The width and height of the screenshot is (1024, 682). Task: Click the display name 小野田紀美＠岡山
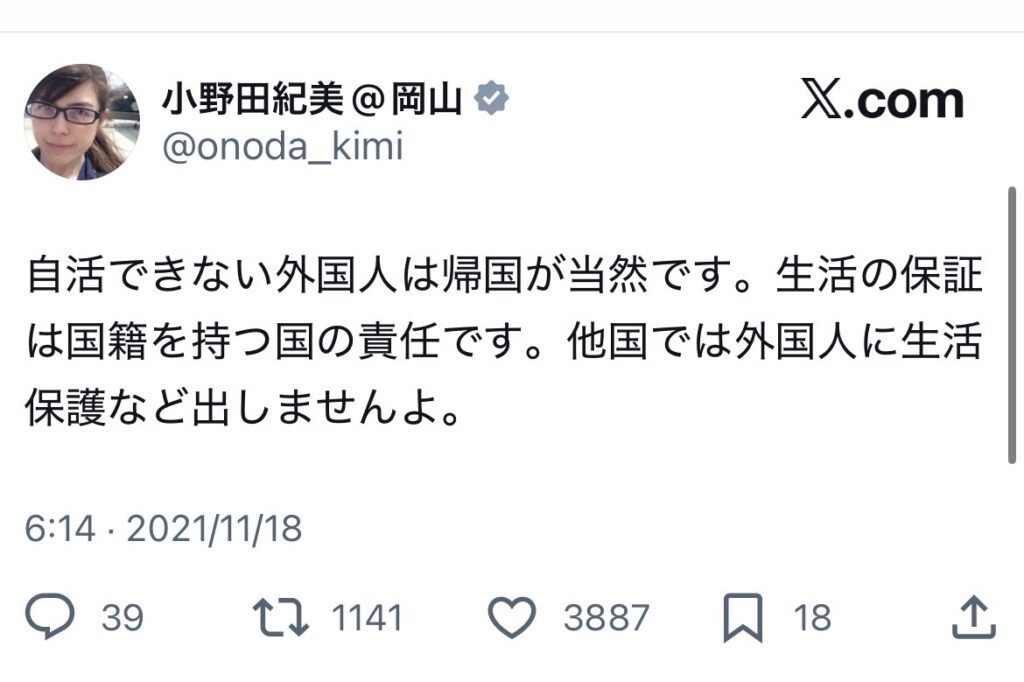click(312, 98)
